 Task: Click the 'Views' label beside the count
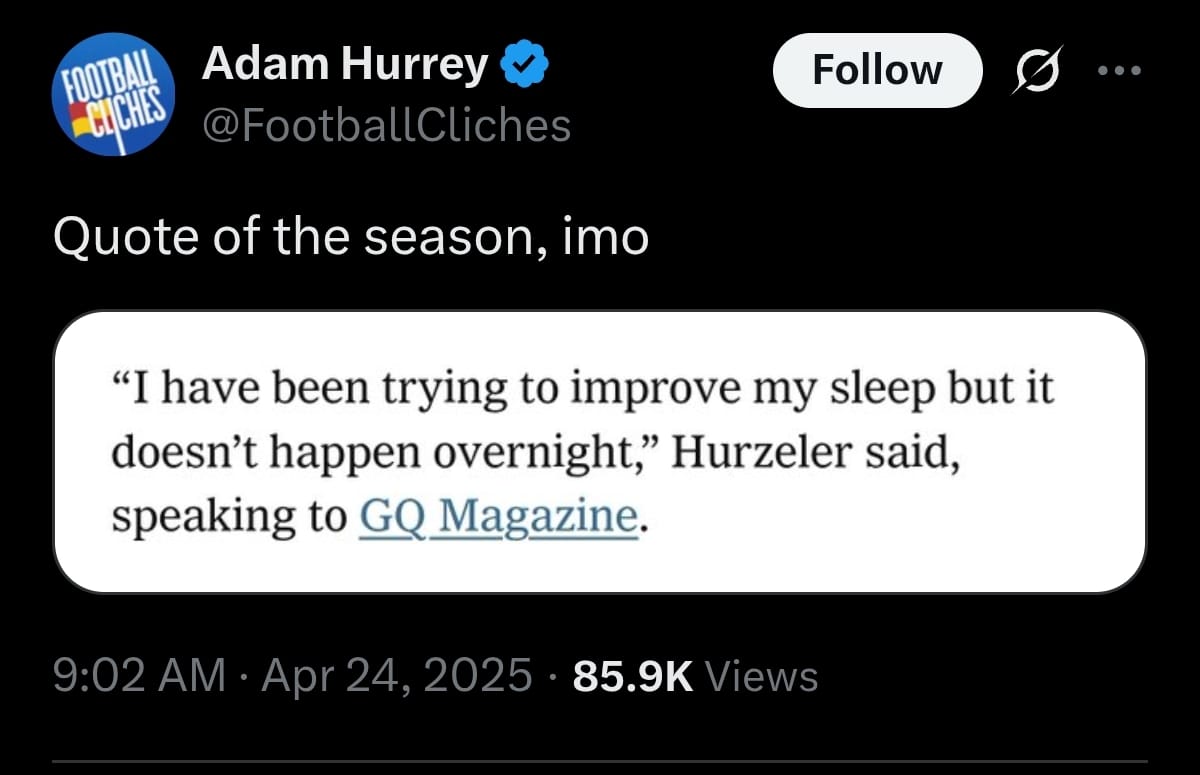click(762, 676)
